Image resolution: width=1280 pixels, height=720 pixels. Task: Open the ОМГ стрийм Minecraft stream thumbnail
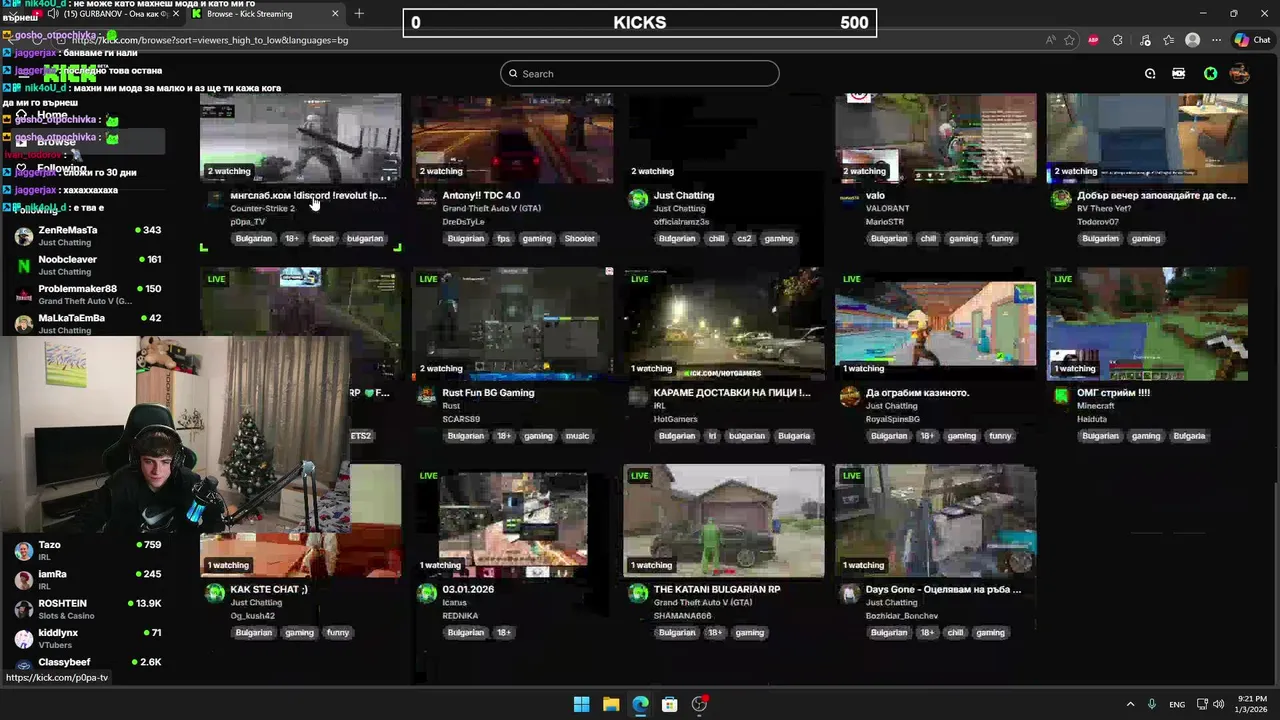(x=1147, y=324)
